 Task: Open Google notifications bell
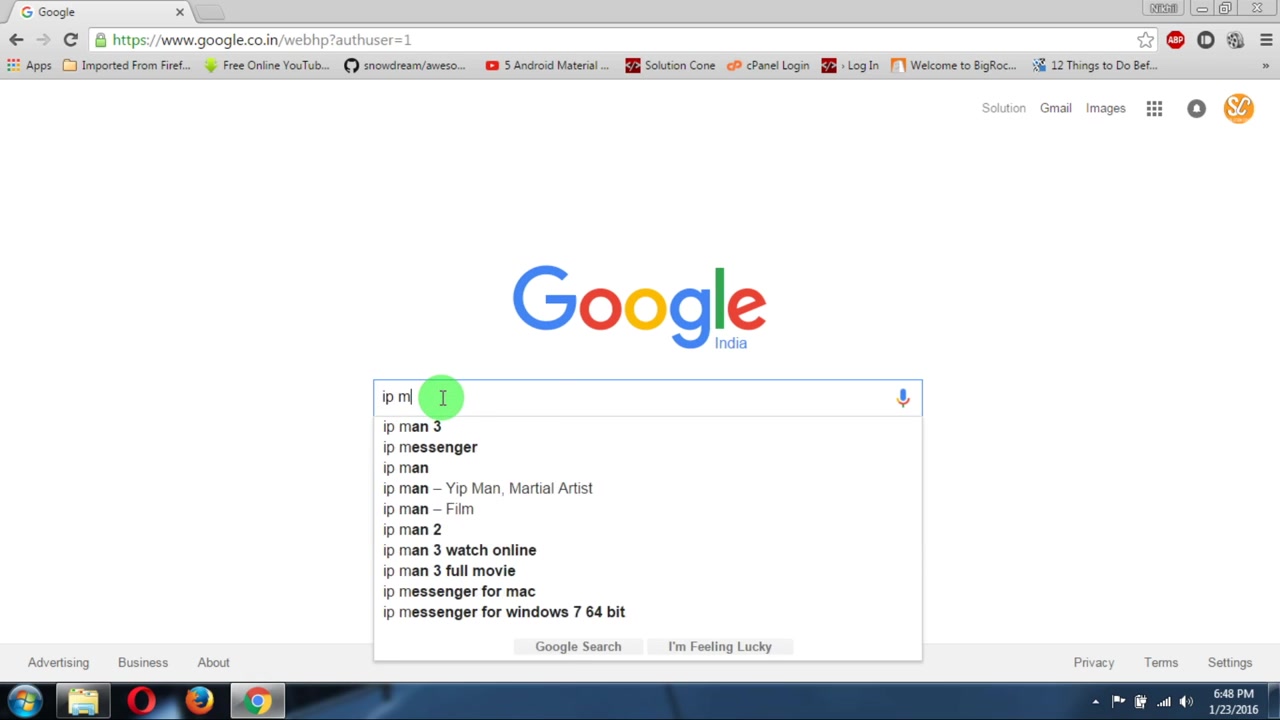click(x=1196, y=109)
